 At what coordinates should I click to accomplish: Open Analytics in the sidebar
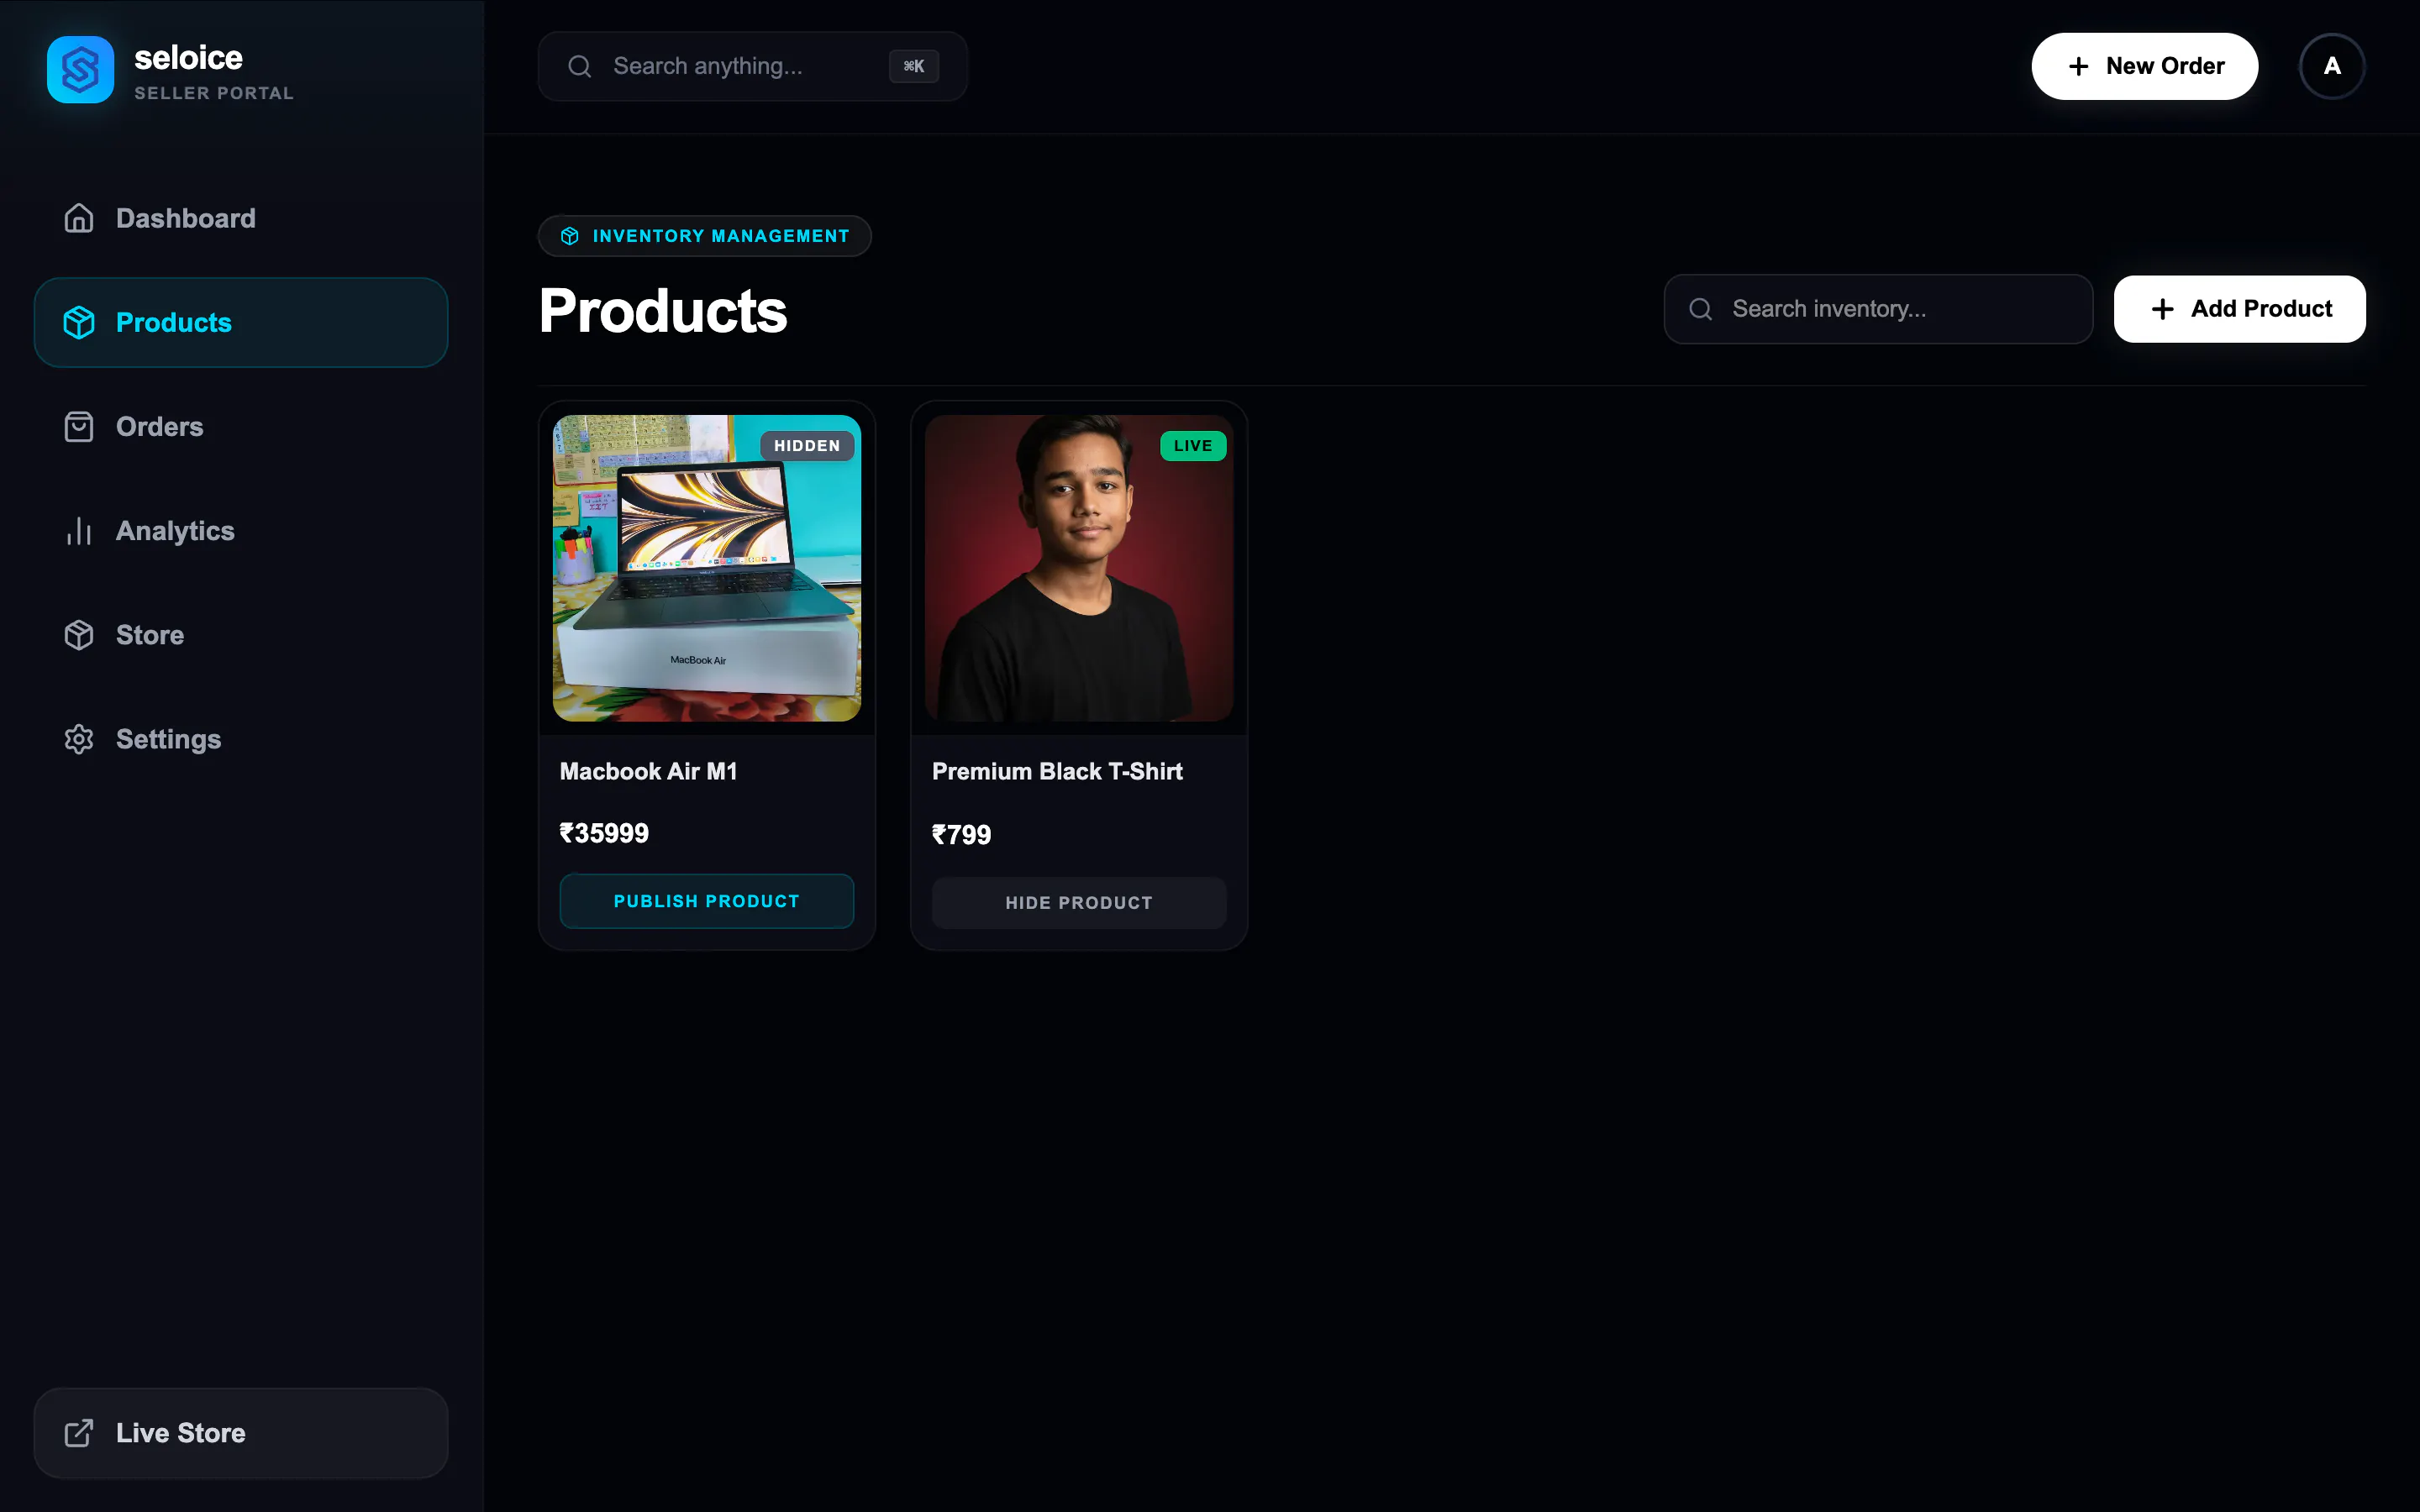tap(241, 531)
